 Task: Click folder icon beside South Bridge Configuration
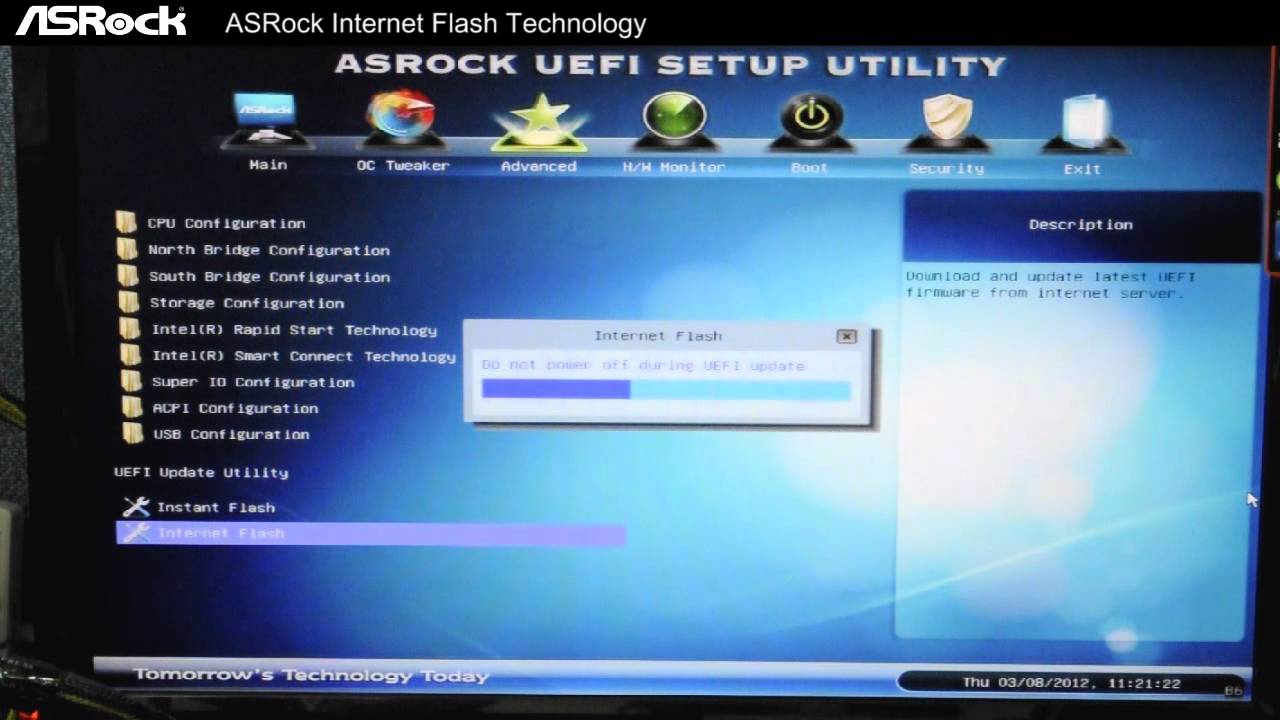point(128,275)
